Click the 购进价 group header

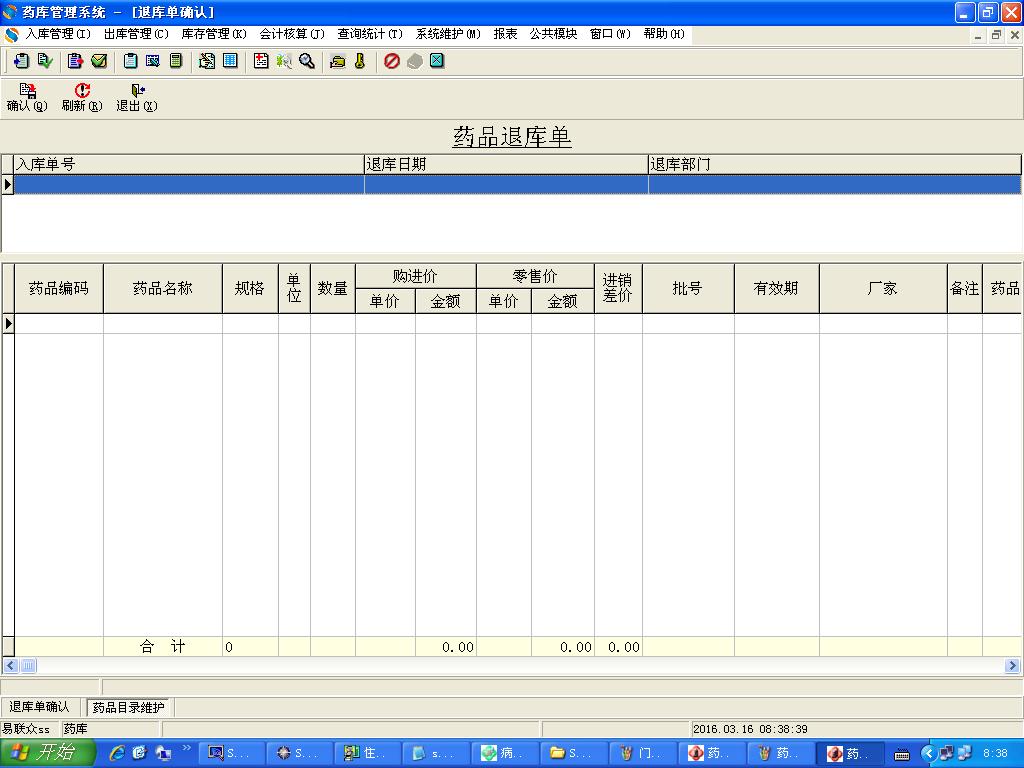pyautogui.click(x=415, y=276)
